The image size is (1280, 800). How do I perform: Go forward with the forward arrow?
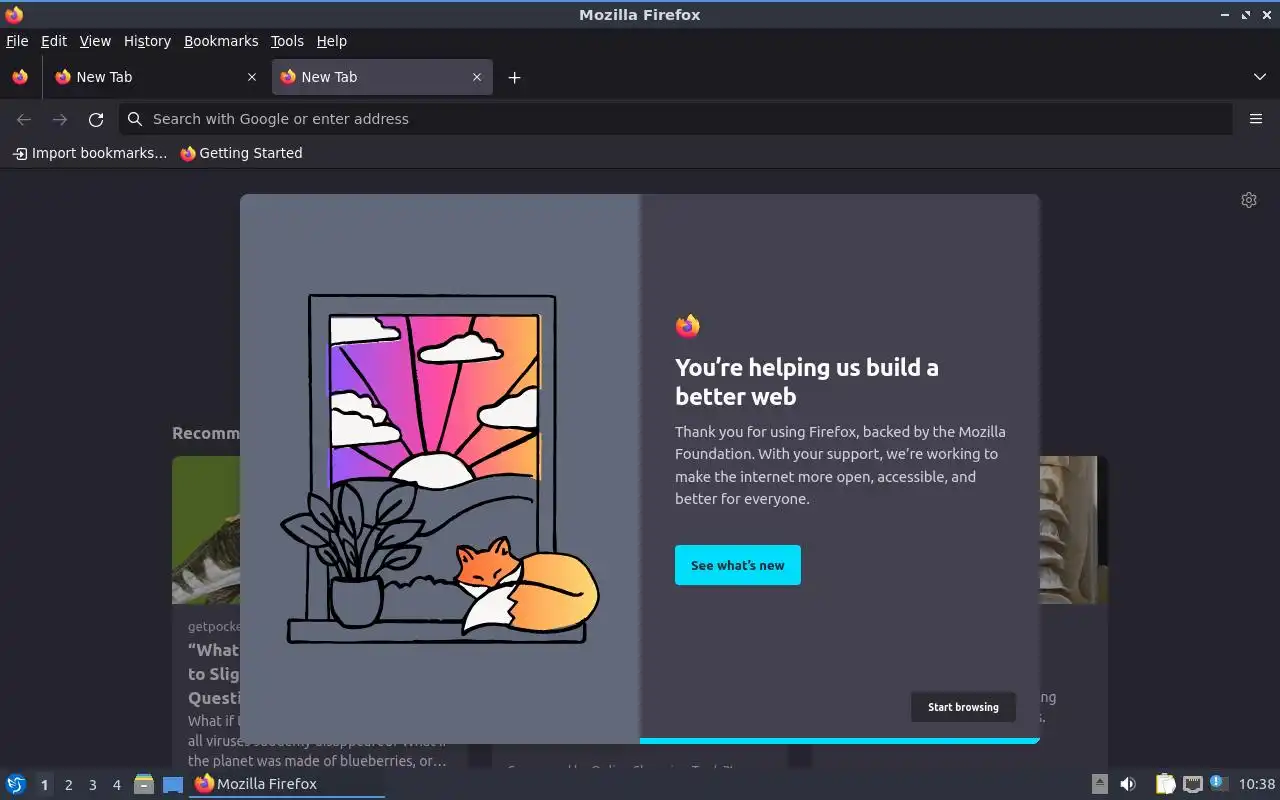60,119
